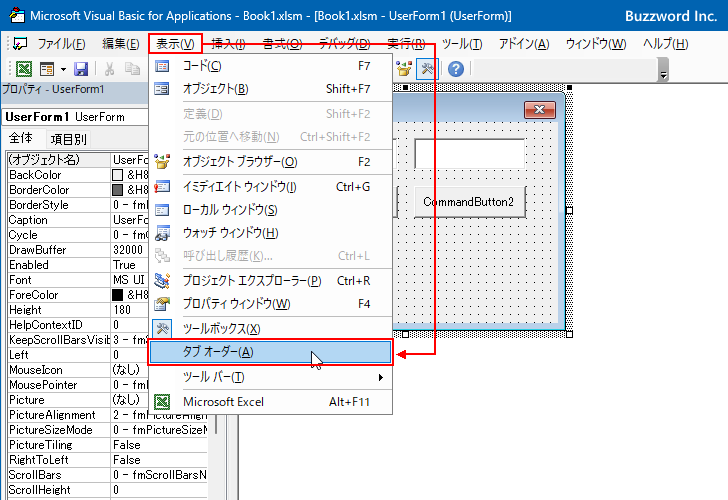Click the BorderColor gray color swatch
The image size is (728, 500).
(x=117, y=190)
